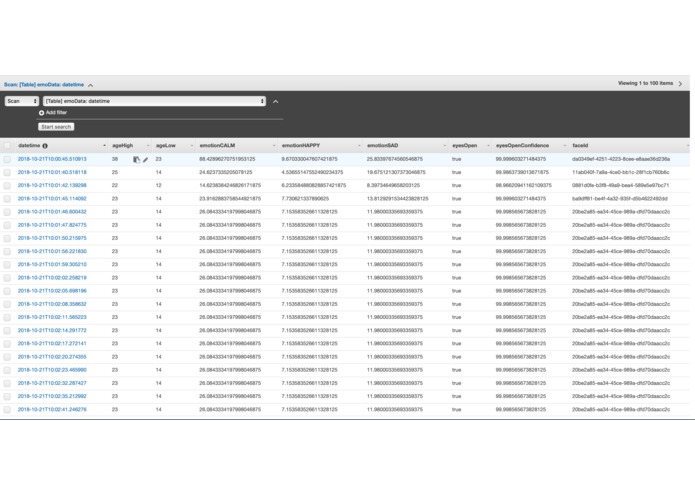Image resolution: width=695 pixels, height=494 pixels.
Task: Copy the ageHigh value 38 with the copy icon
Action: (137, 159)
